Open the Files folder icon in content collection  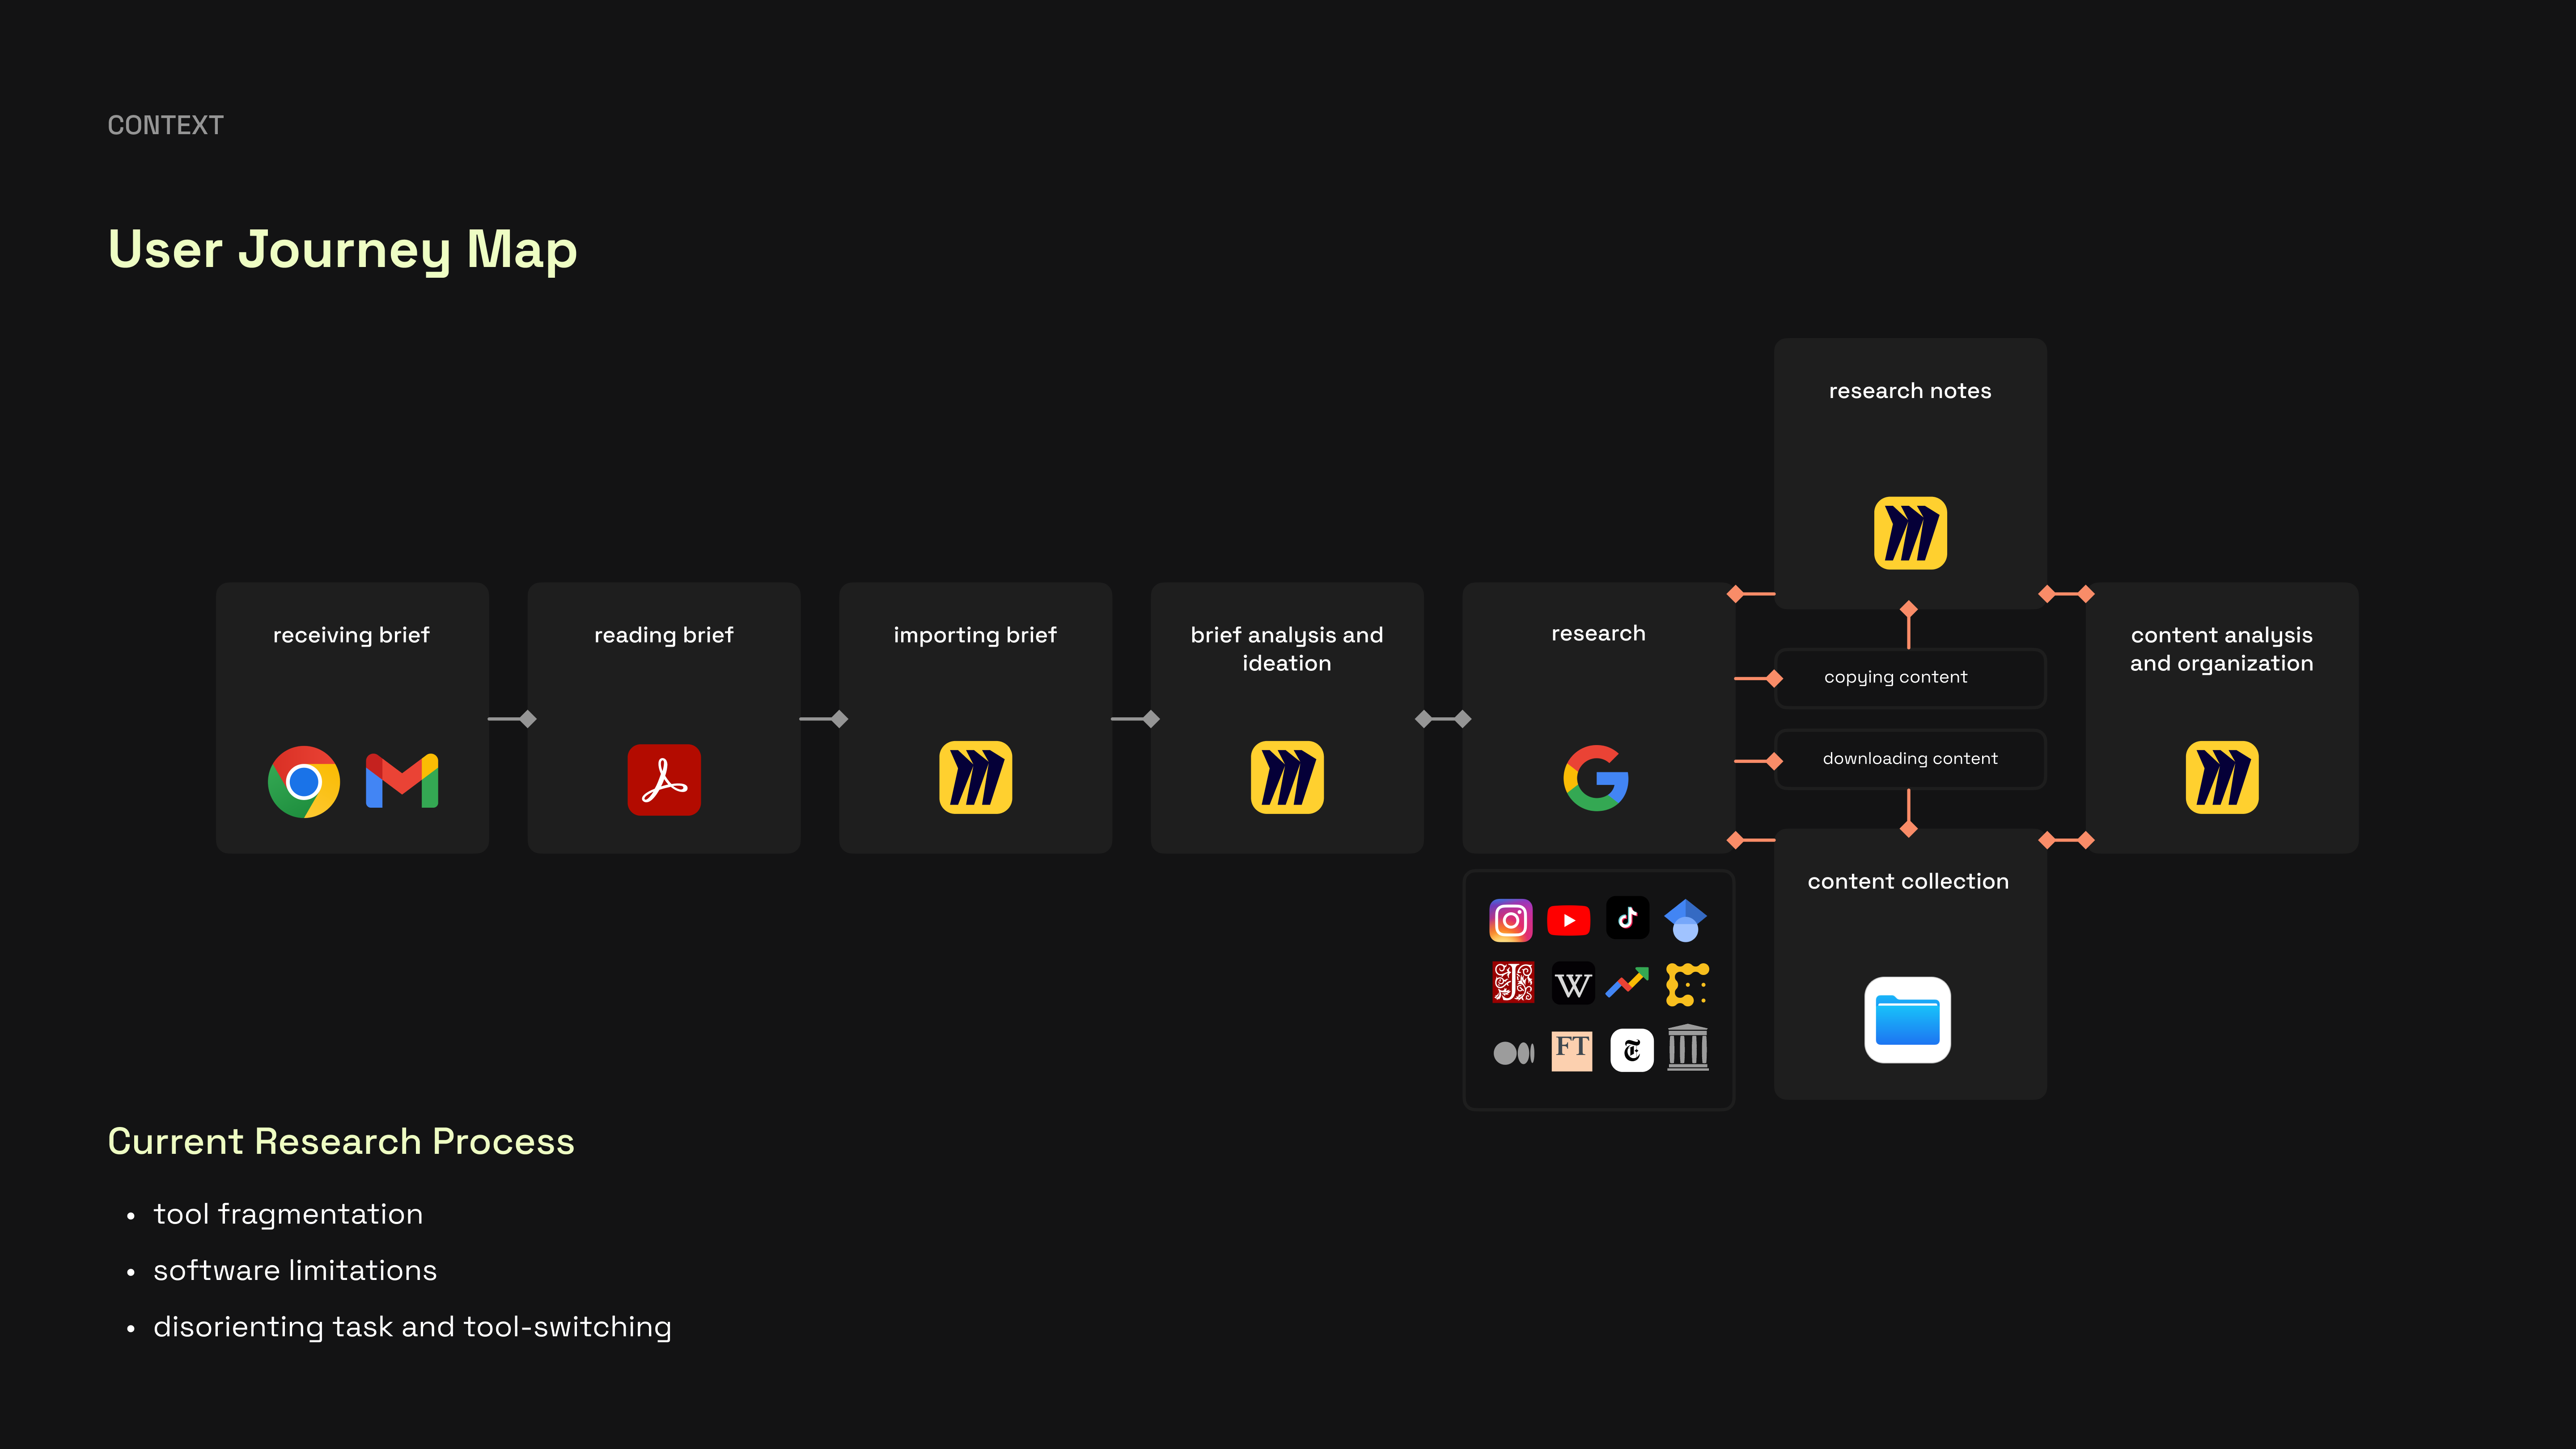click(1907, 1020)
